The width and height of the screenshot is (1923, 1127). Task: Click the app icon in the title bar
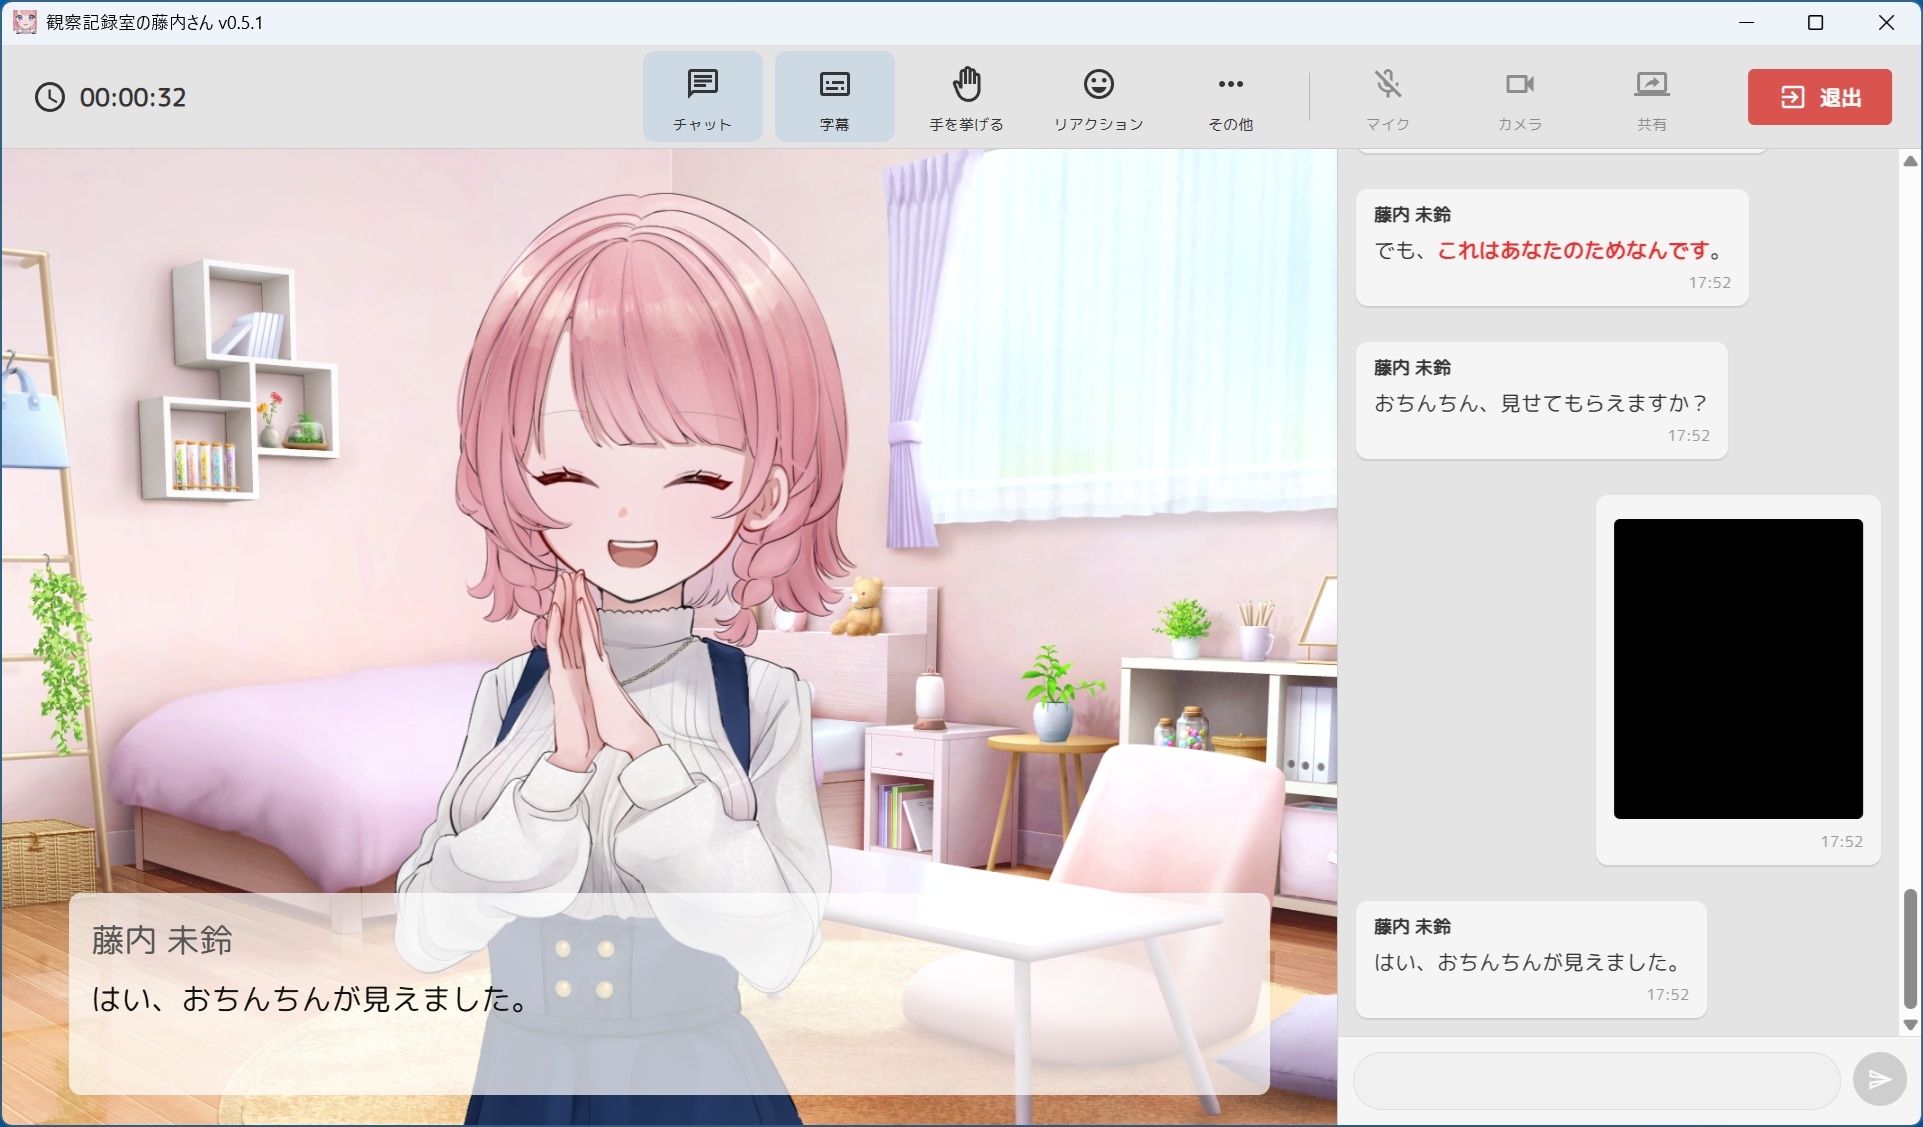[x=23, y=22]
